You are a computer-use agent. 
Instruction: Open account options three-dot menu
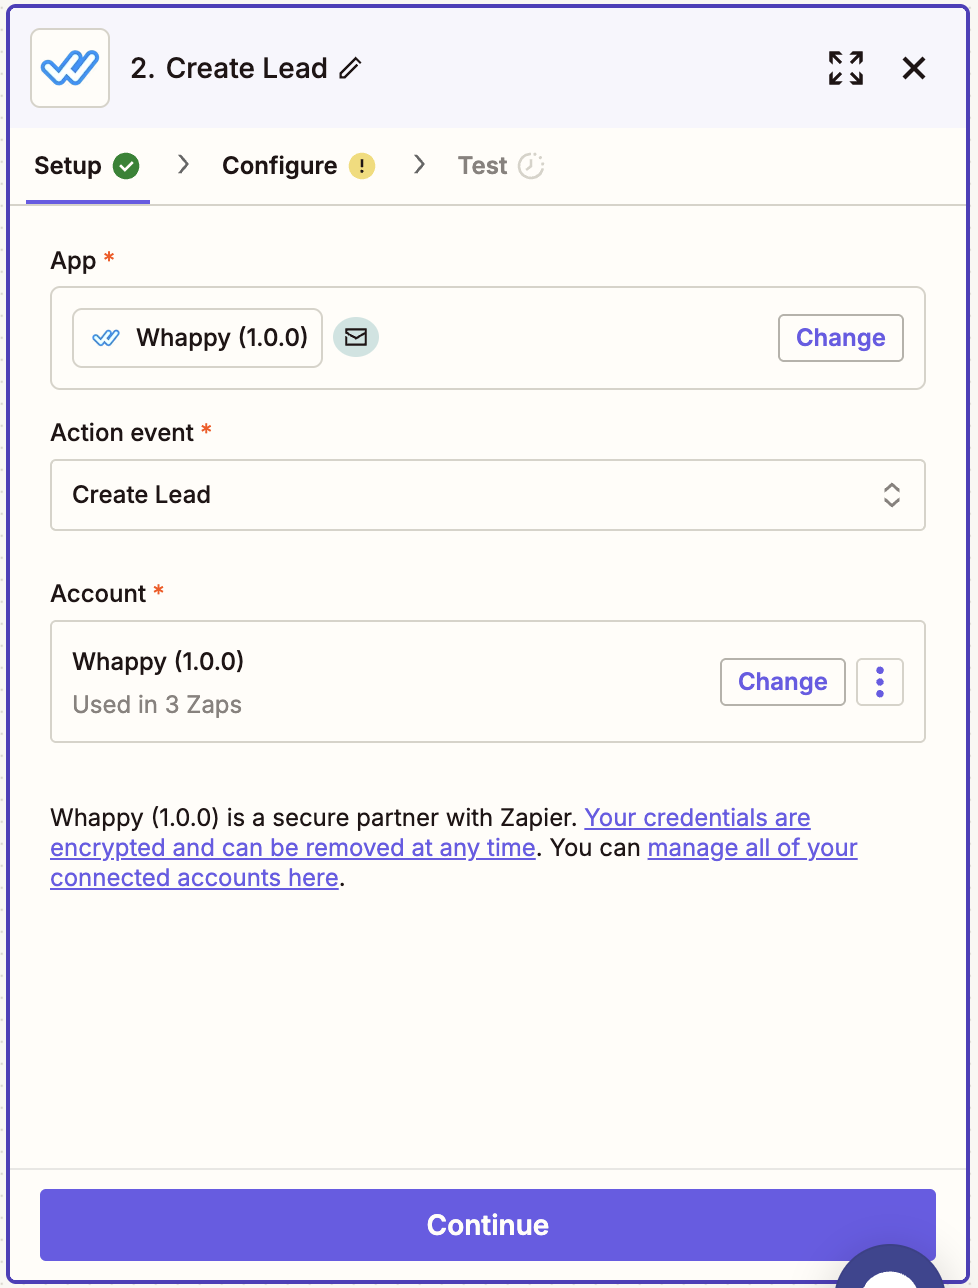coord(880,682)
